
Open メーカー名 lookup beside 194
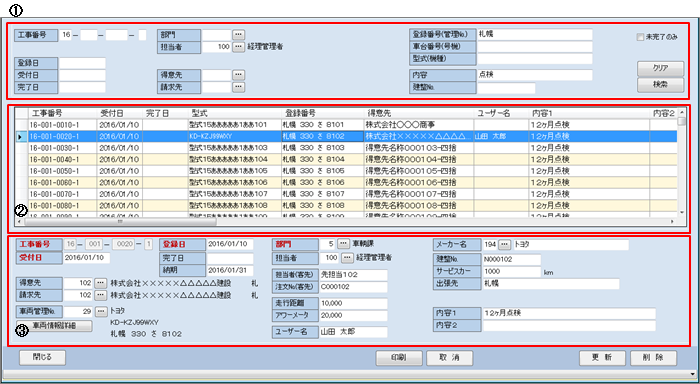504,244
